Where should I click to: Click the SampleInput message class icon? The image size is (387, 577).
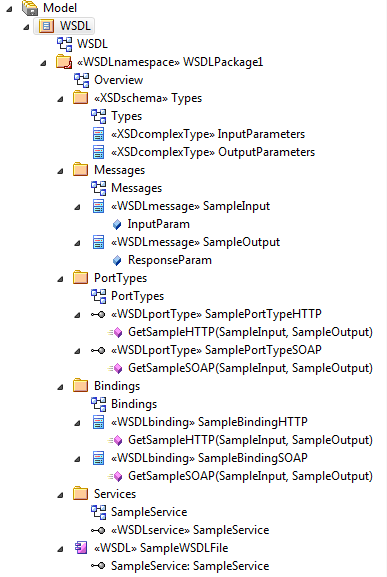98,206
